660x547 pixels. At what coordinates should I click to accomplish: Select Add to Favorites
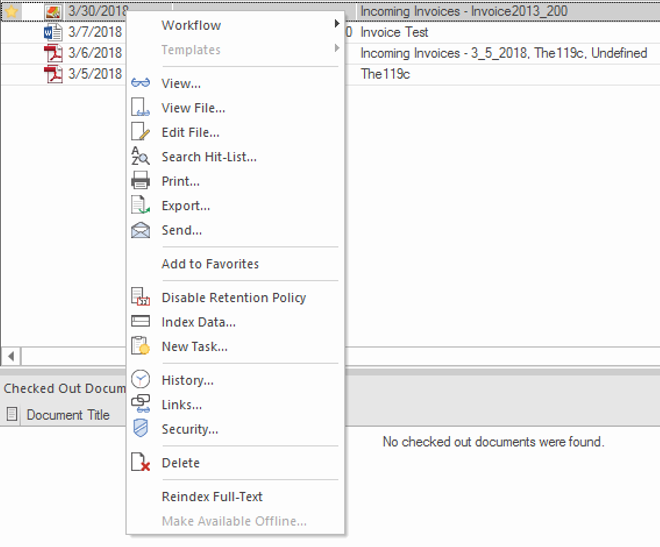(235, 263)
